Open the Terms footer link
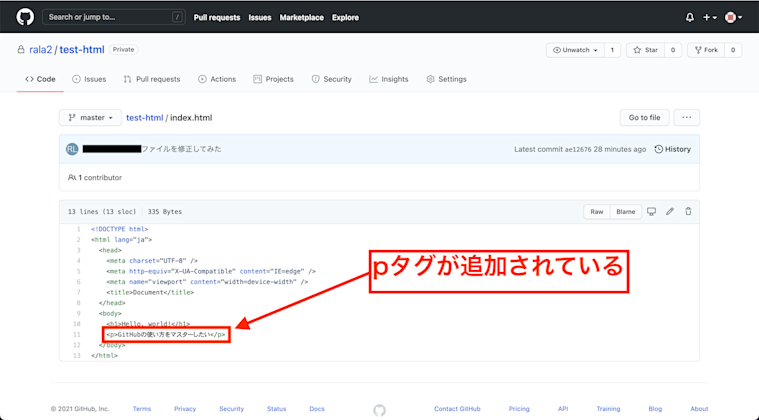The image size is (759, 420). pyautogui.click(x=142, y=409)
